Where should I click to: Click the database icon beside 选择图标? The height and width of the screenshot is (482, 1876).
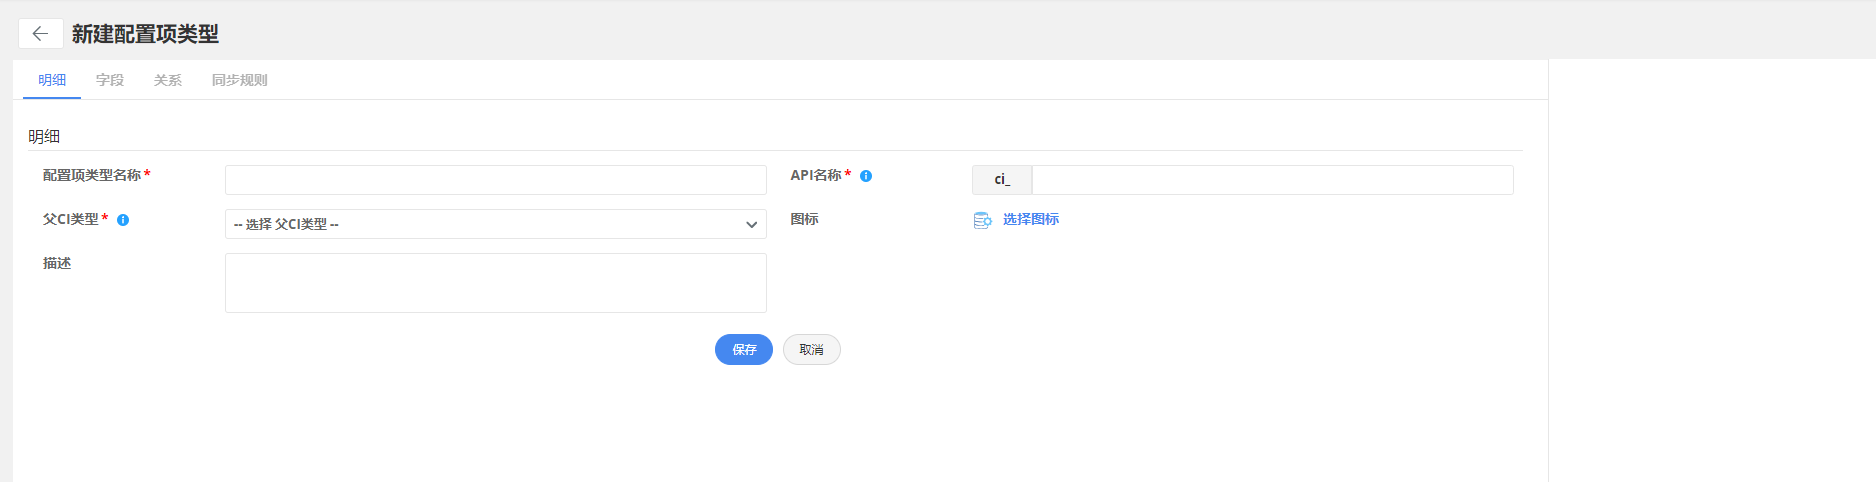[982, 220]
